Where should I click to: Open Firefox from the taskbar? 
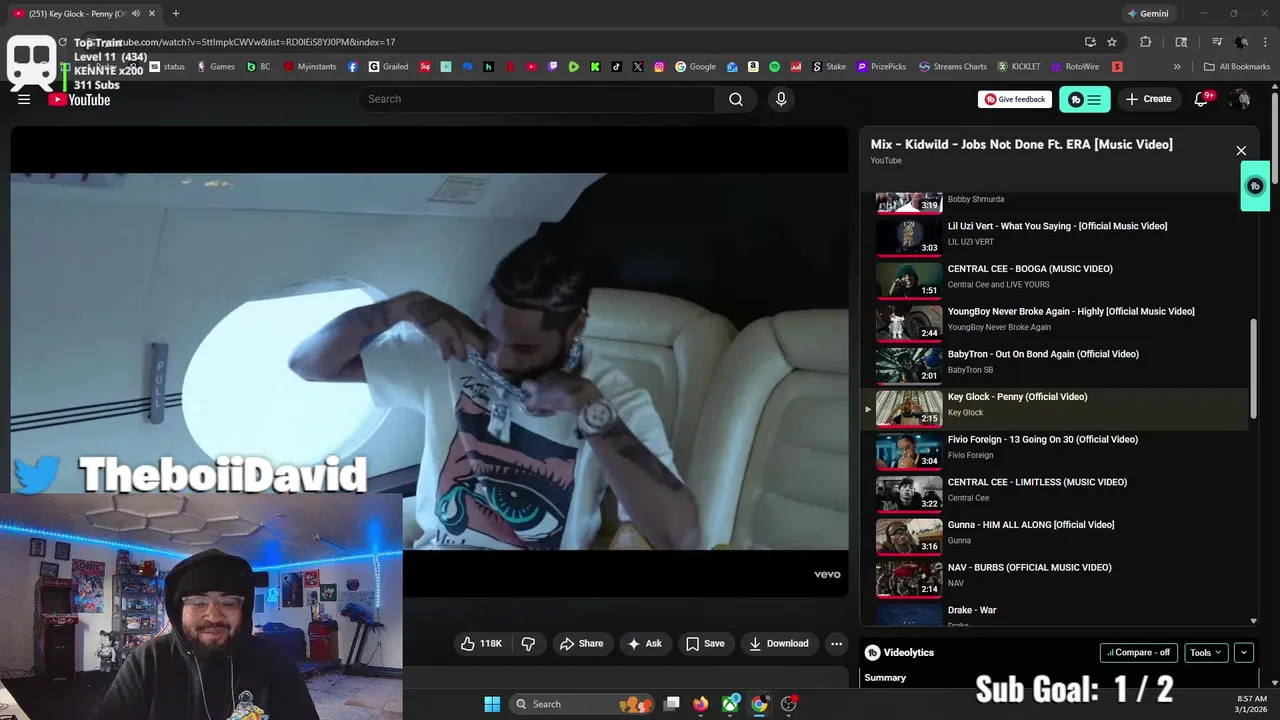[x=701, y=704]
